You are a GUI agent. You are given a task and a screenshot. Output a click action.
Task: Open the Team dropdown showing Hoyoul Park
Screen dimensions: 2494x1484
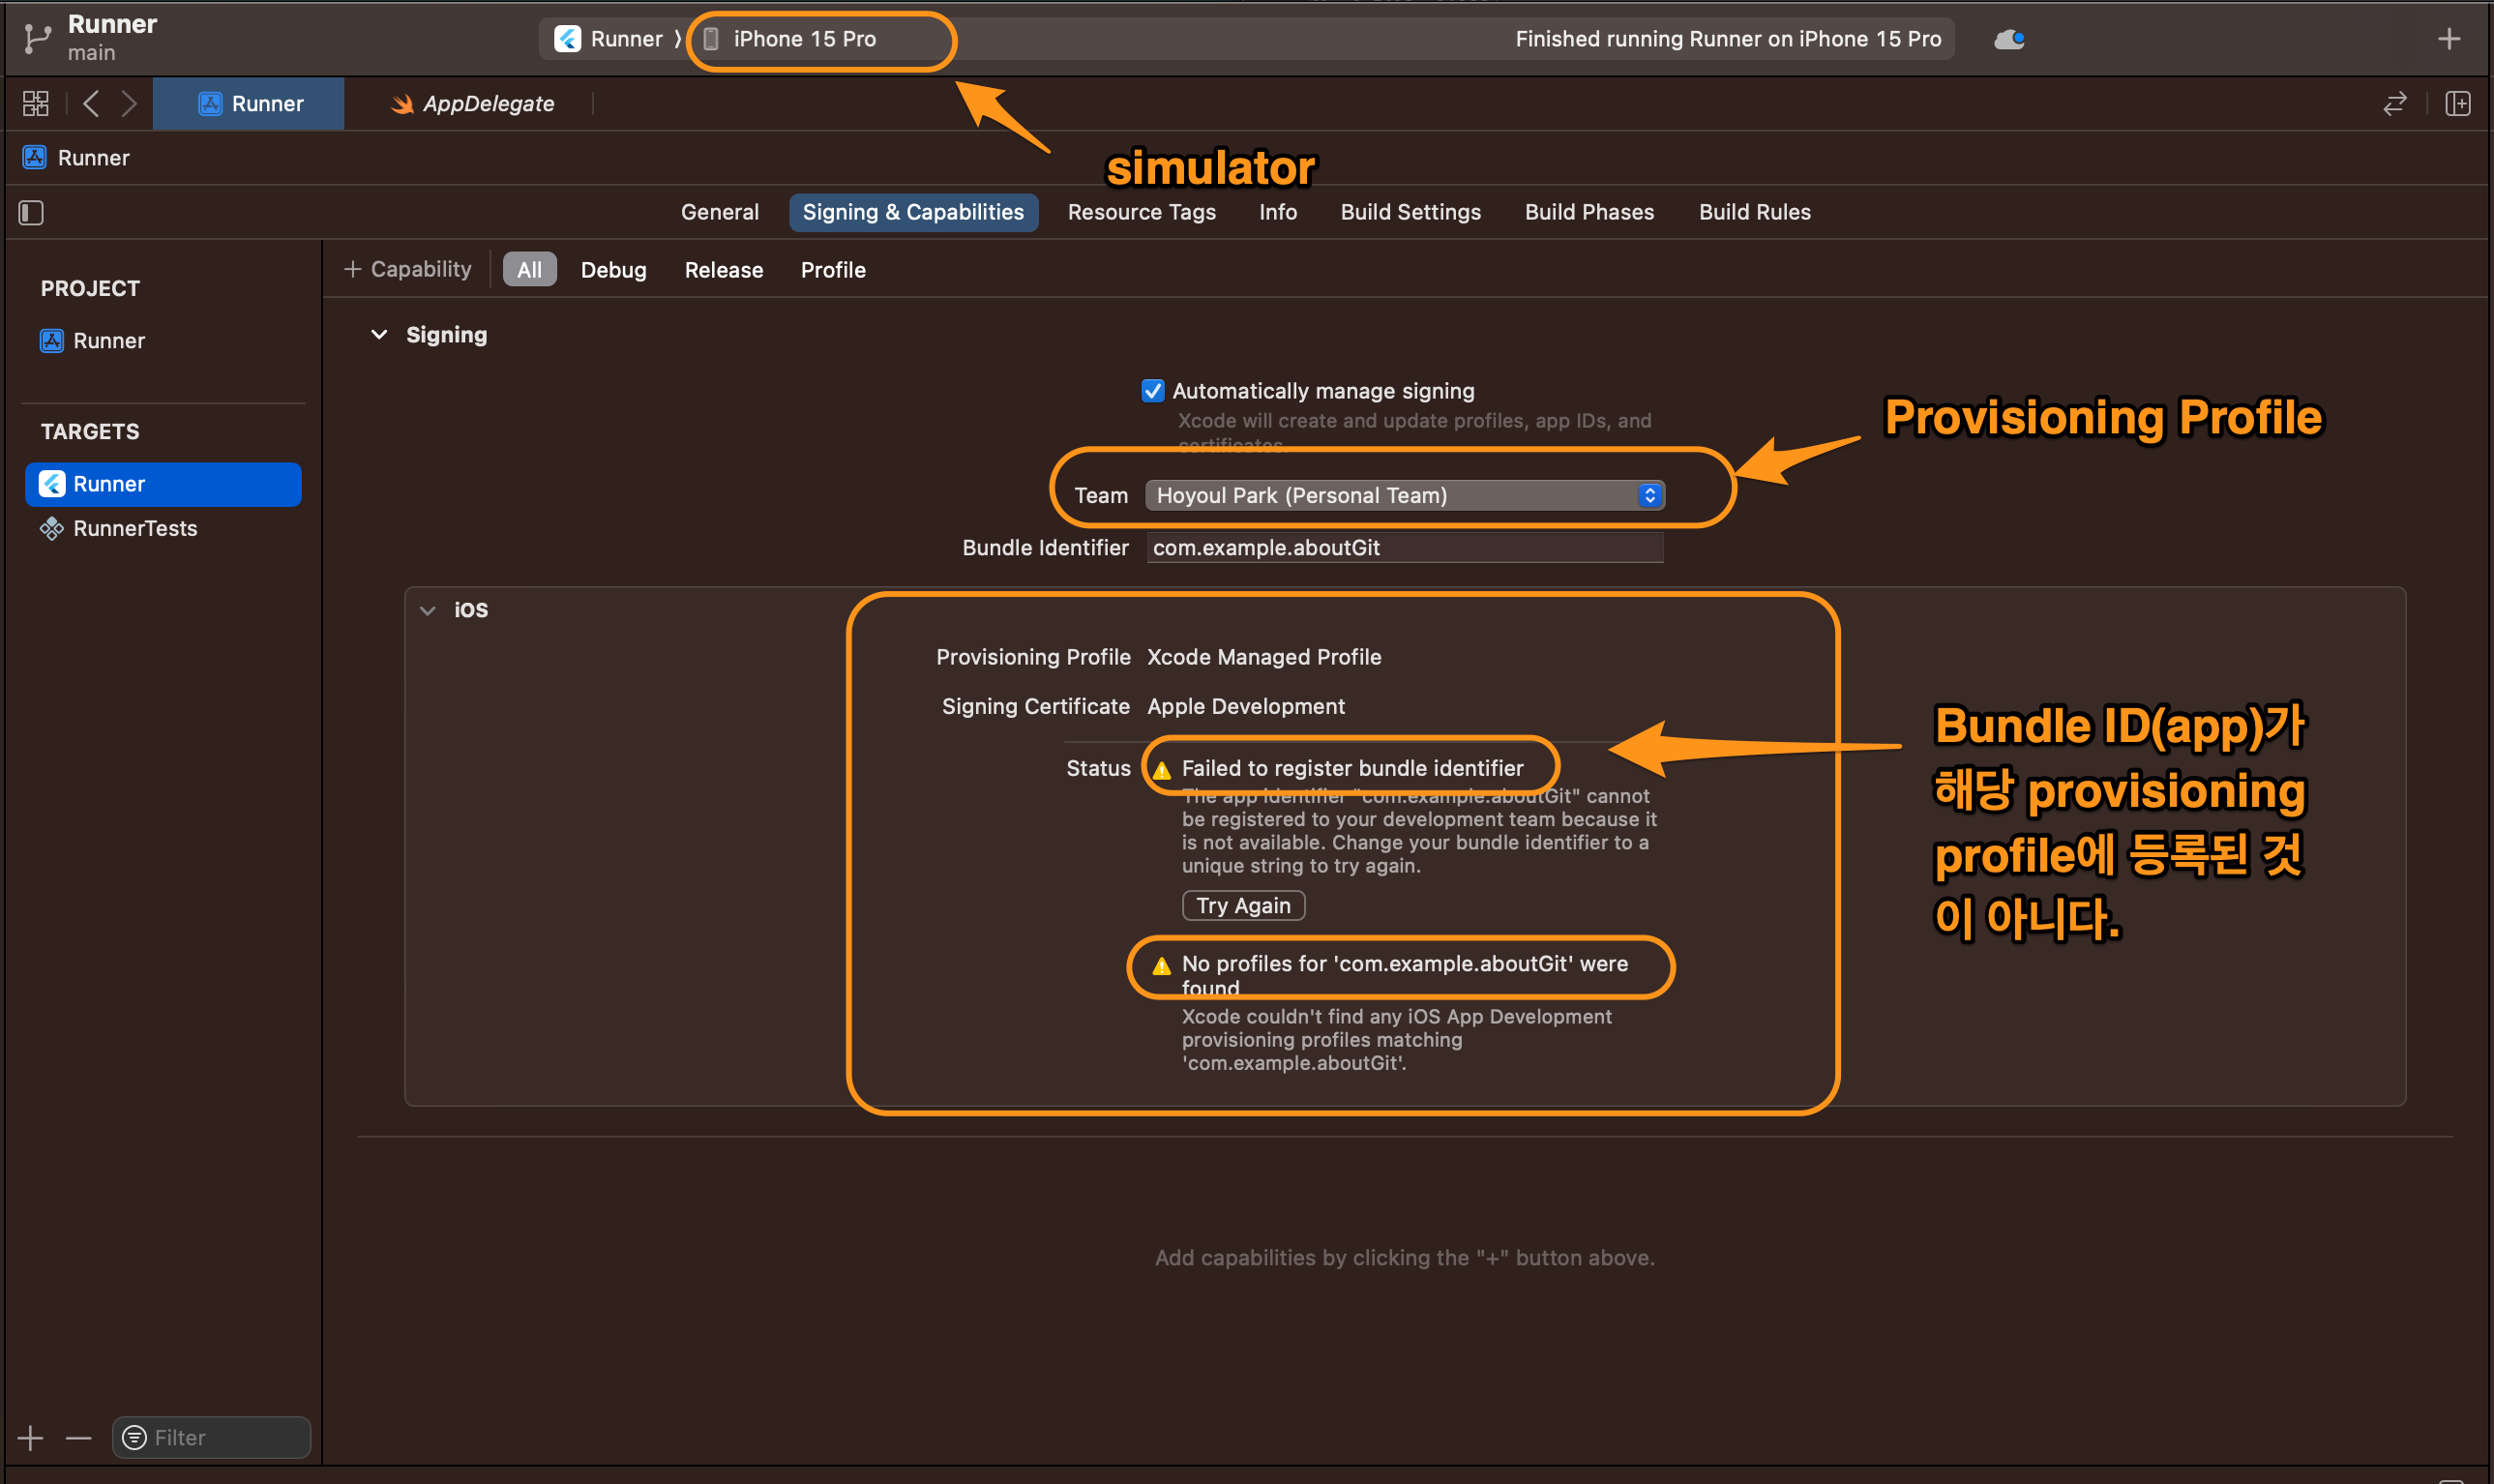[1402, 495]
